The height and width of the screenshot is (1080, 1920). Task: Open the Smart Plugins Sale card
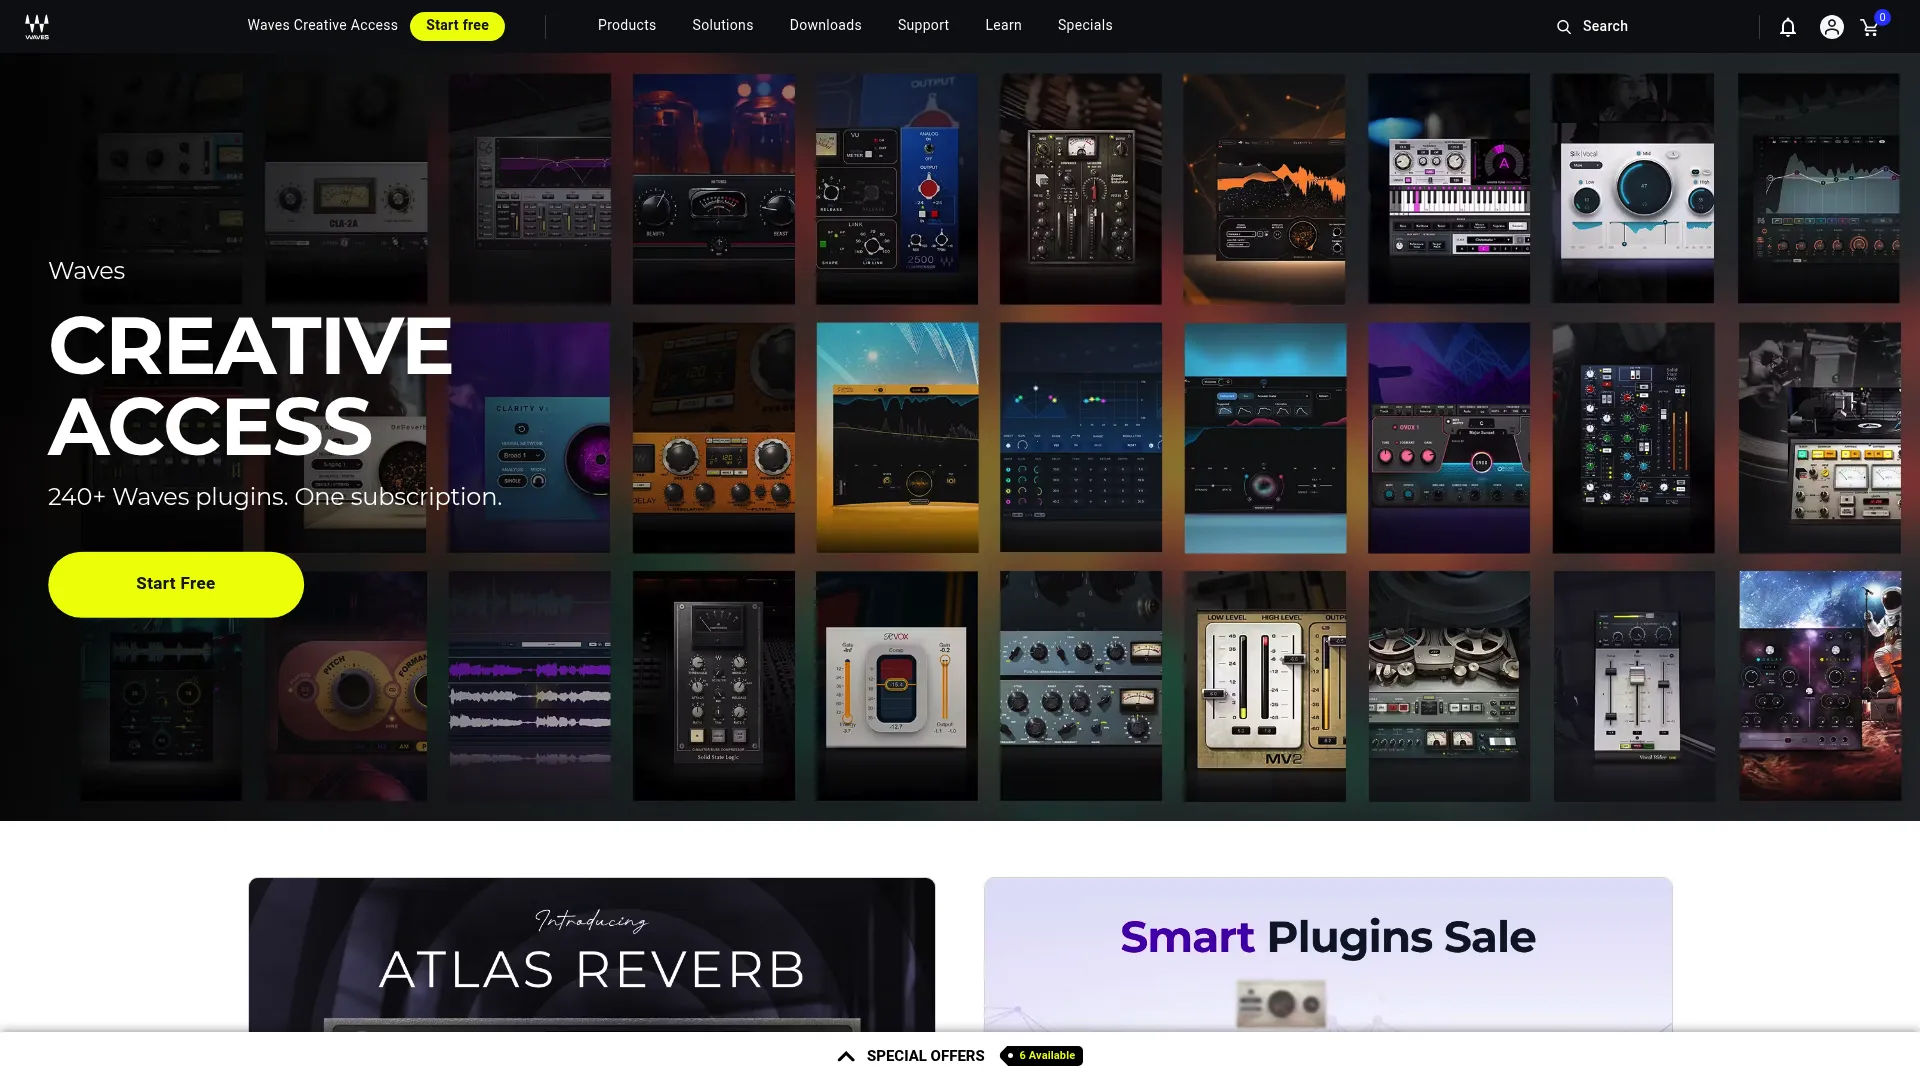[x=1328, y=955]
